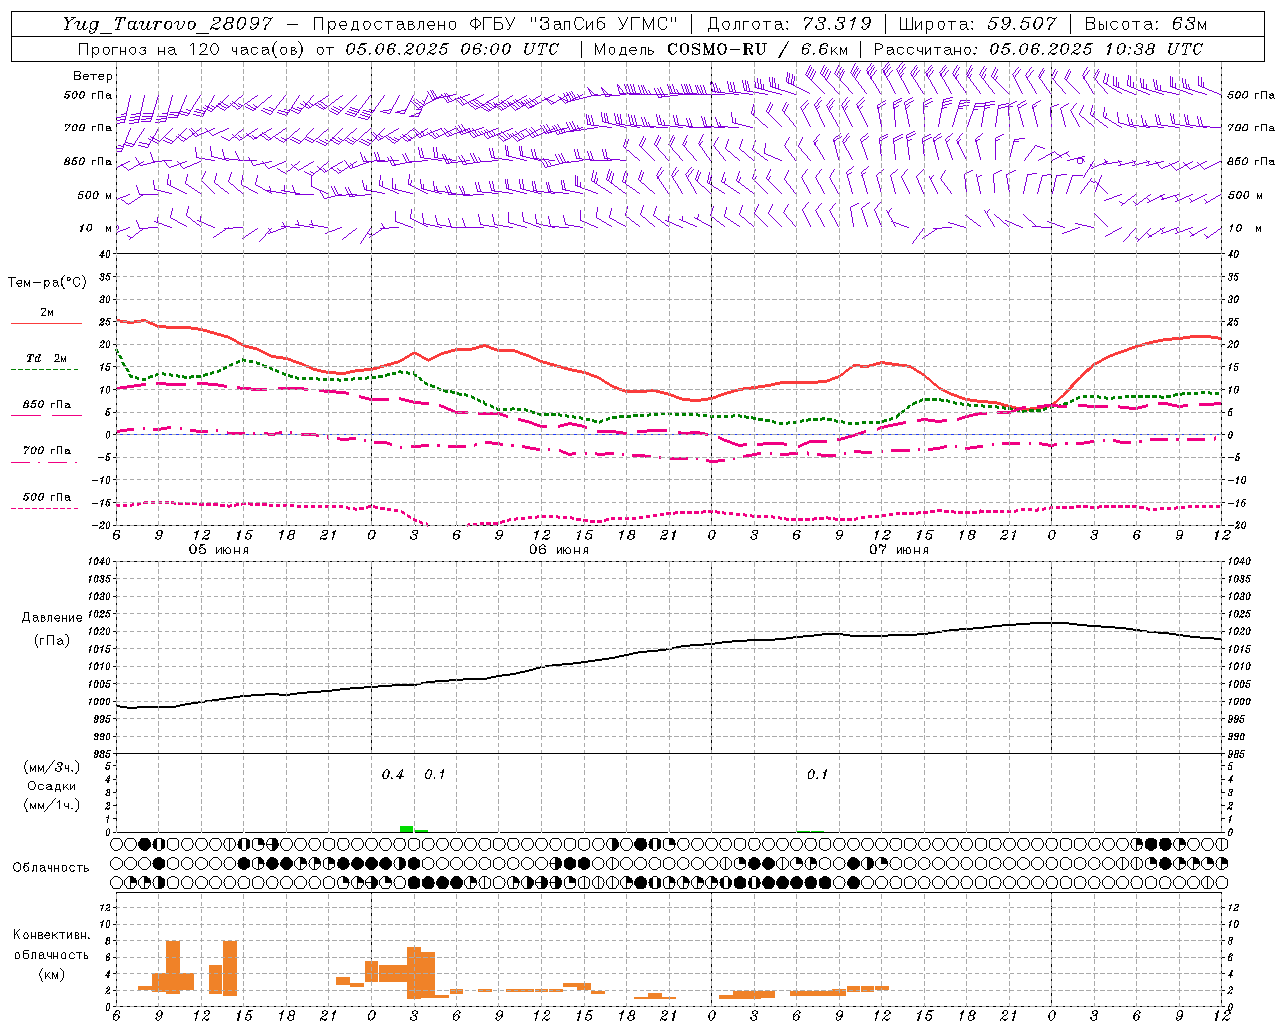The height and width of the screenshot is (1024, 1280).
Task: Click the Прогноз на 120 часа(ов) text
Action: click(193, 49)
